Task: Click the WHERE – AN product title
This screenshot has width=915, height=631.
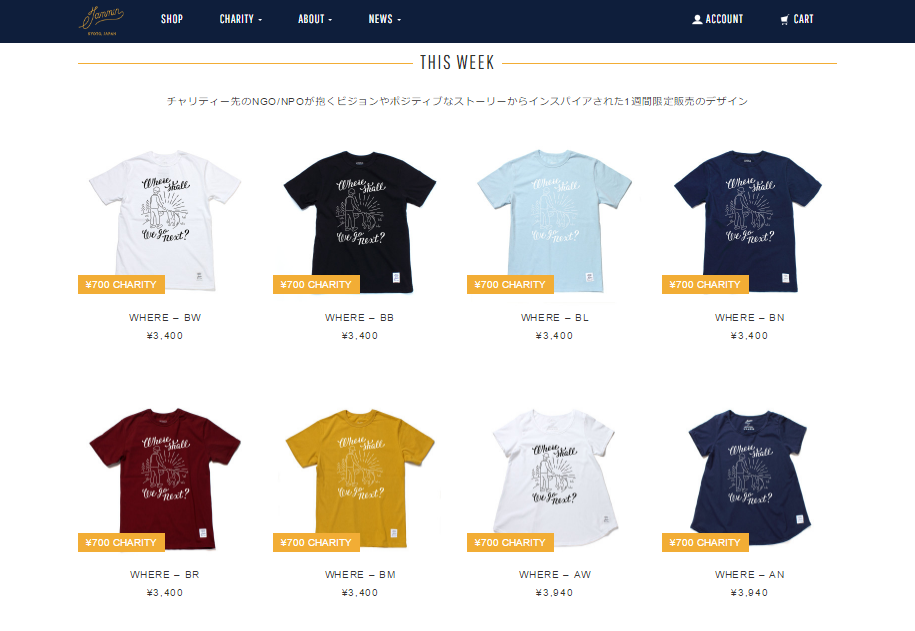Action: pos(749,574)
